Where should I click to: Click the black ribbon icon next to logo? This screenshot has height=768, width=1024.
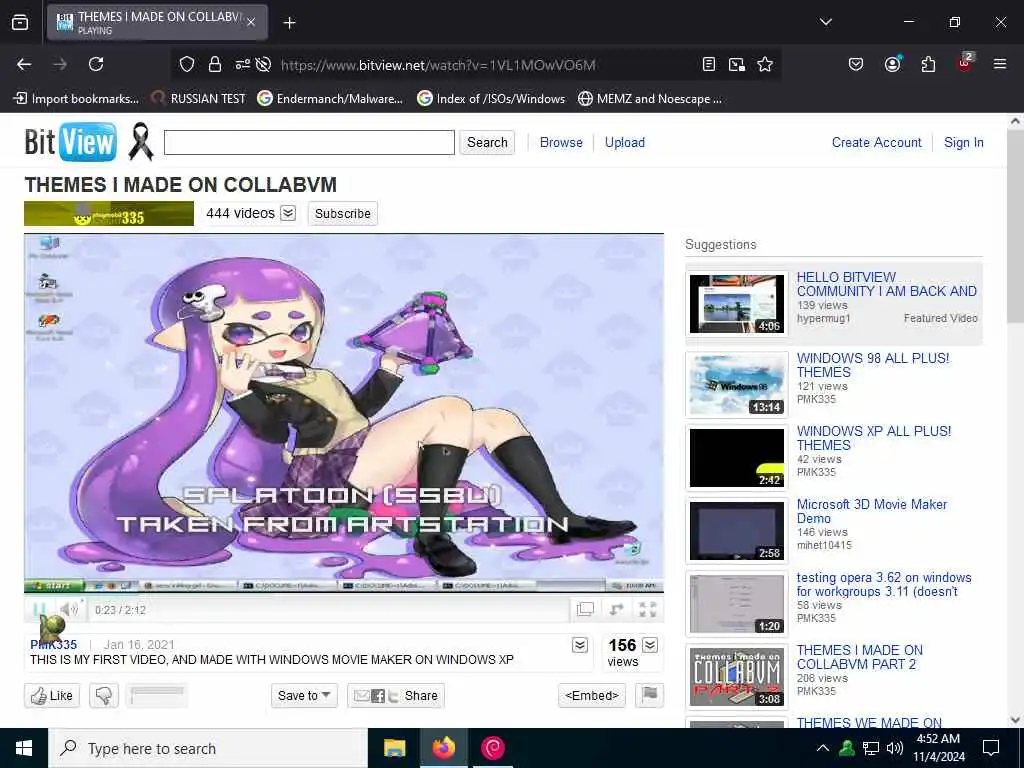coord(140,141)
